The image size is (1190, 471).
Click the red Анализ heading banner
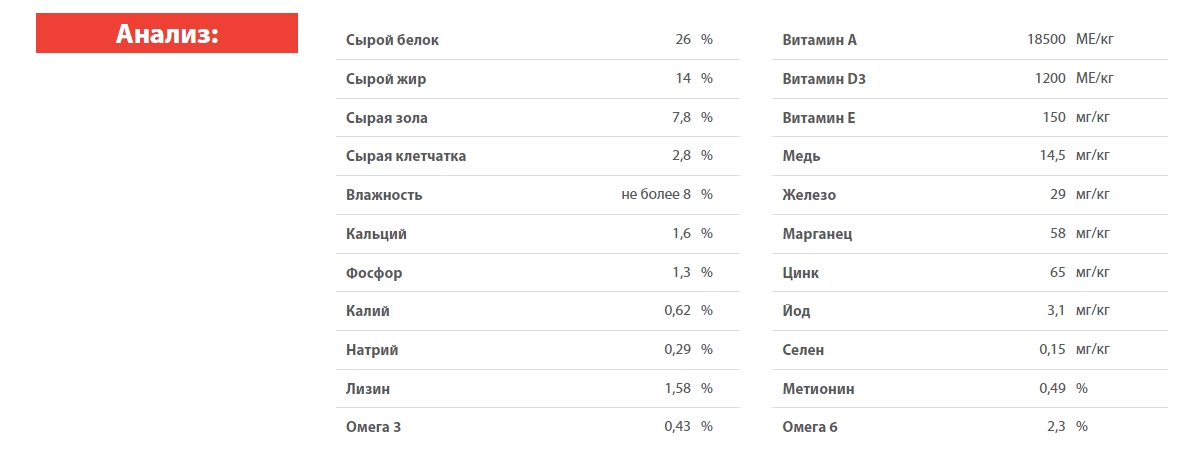tap(167, 33)
